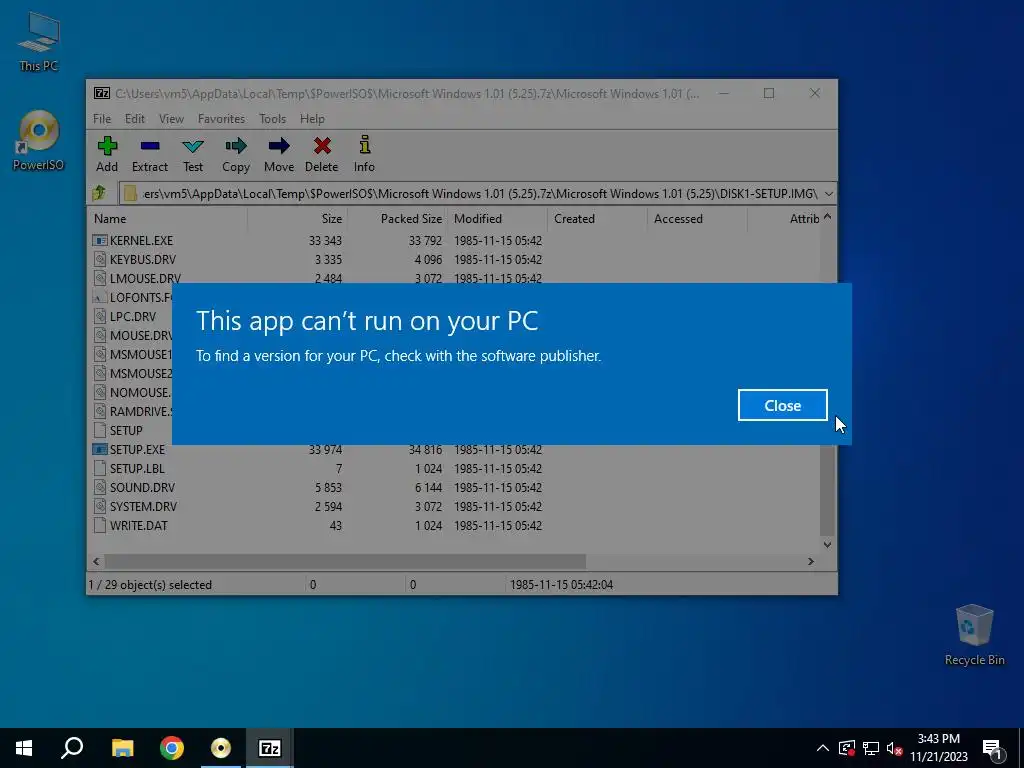The height and width of the screenshot is (768, 1024).
Task: Click the muted volume tray icon
Action: tap(894, 748)
